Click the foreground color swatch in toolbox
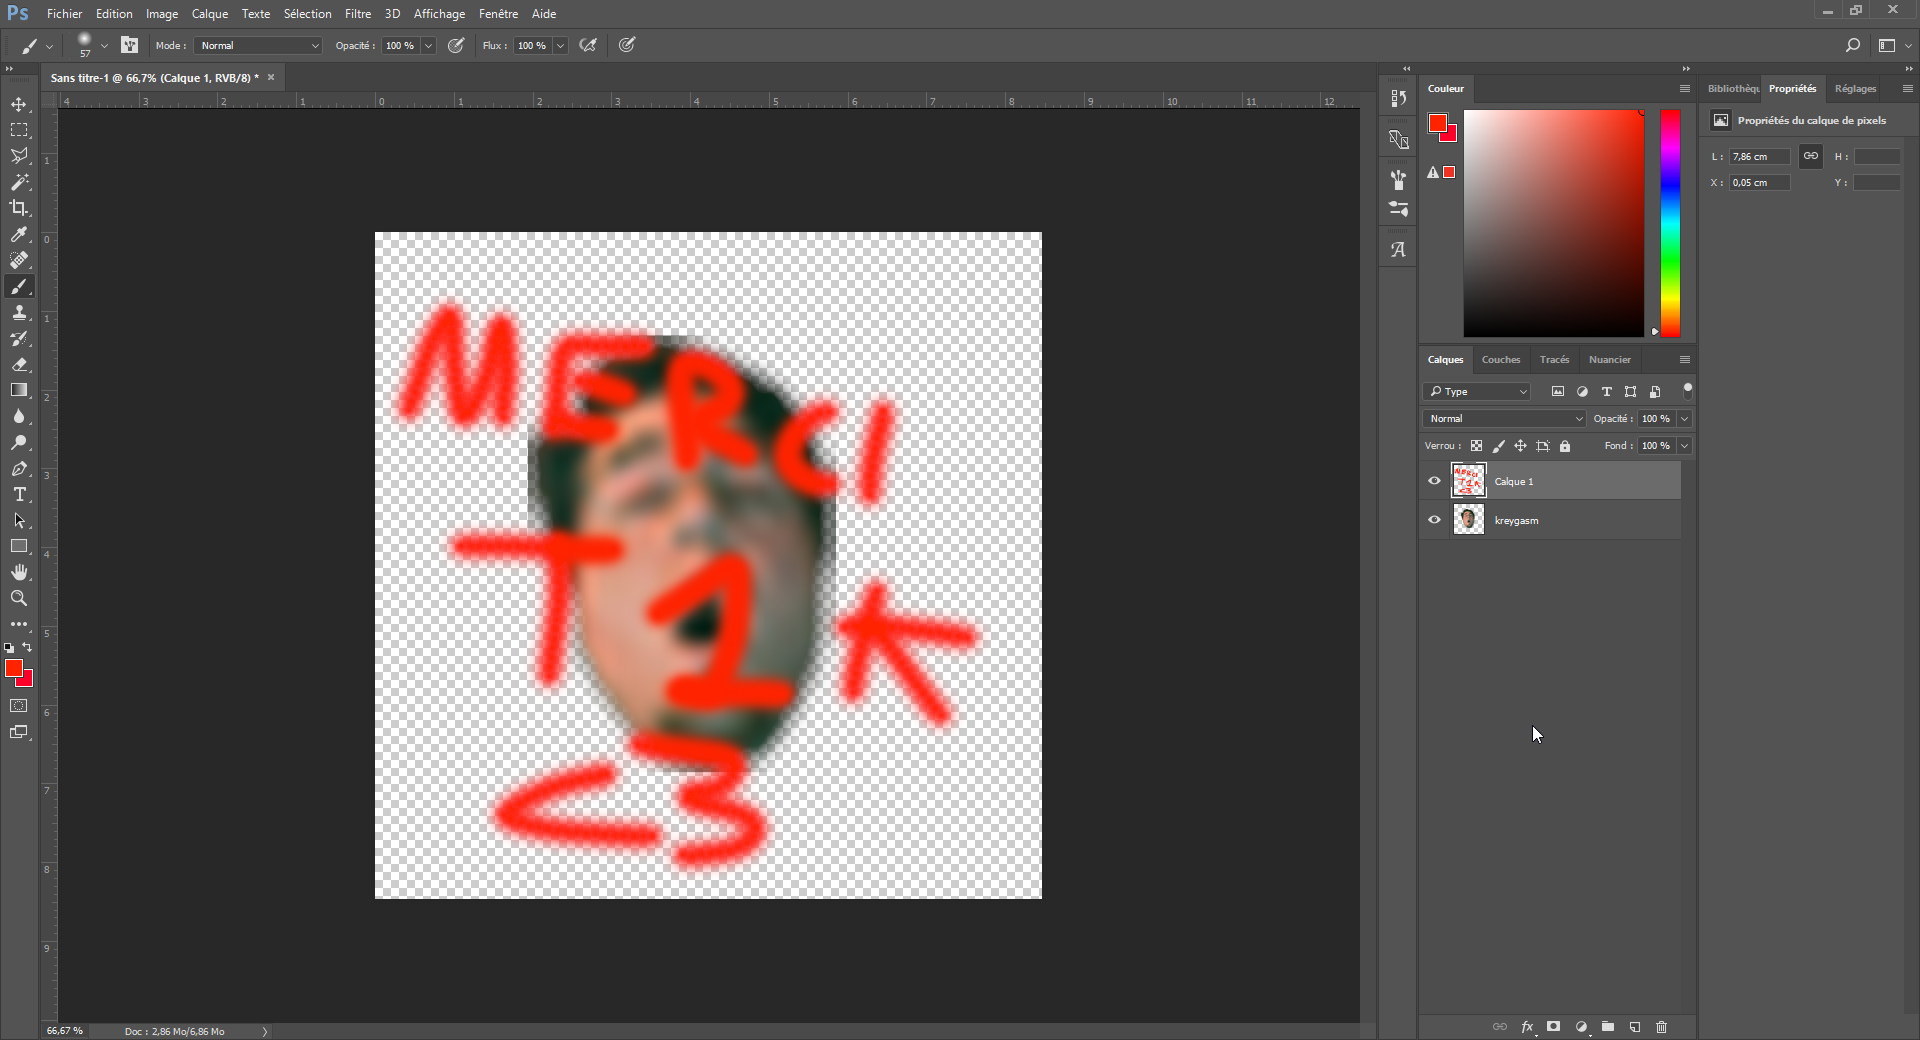The width and height of the screenshot is (1920, 1040). click(14, 668)
